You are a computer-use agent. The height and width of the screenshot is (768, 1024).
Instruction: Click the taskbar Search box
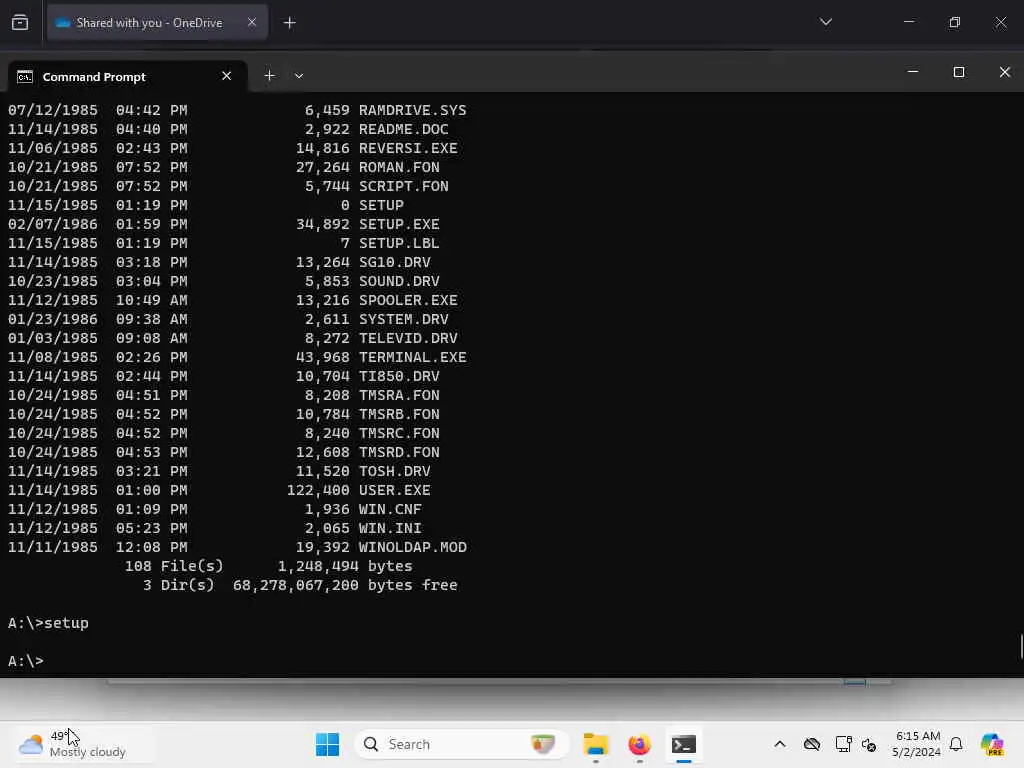[x=461, y=744]
